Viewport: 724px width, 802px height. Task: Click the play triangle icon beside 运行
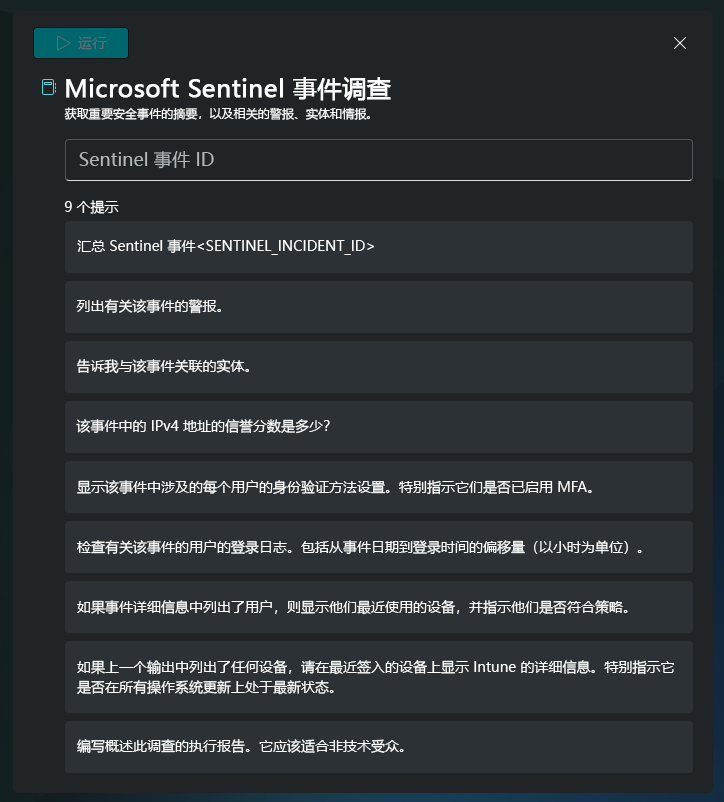(x=63, y=43)
